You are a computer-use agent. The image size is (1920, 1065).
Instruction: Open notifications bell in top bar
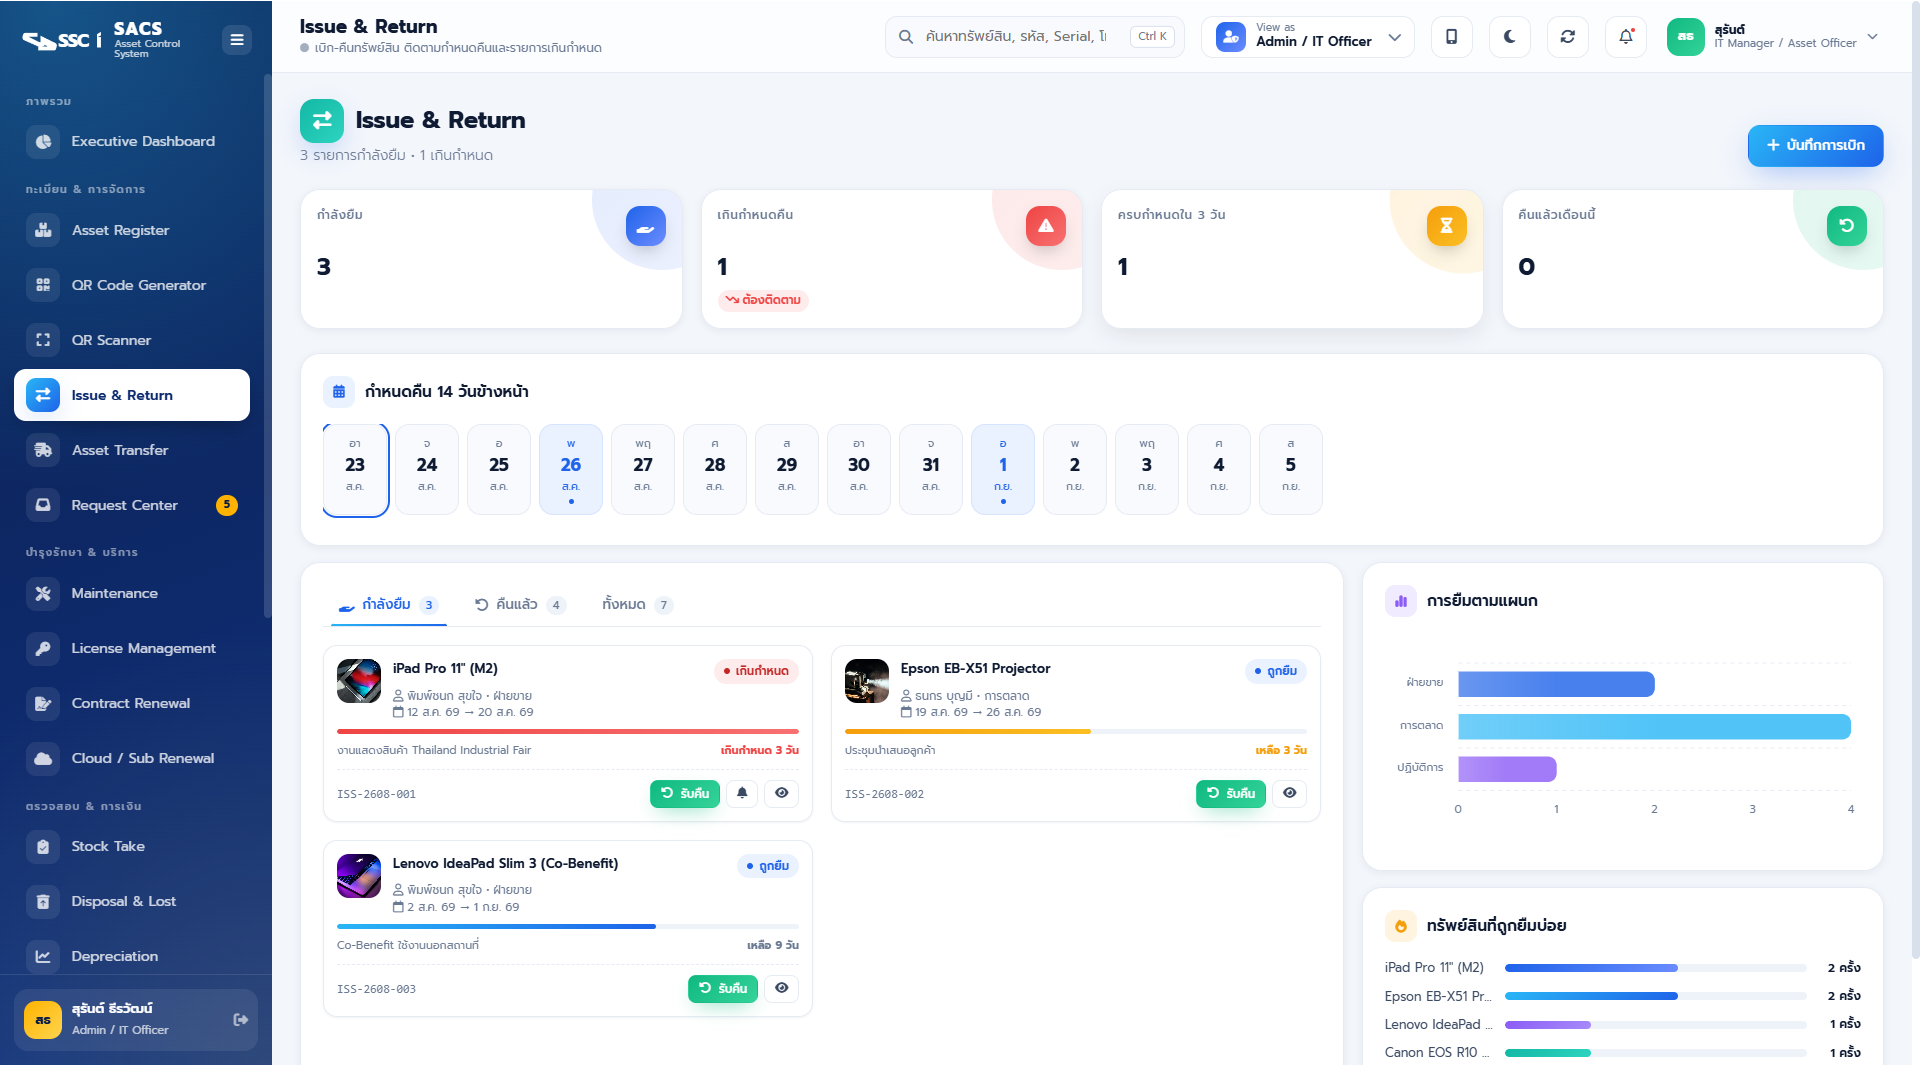pyautogui.click(x=1626, y=37)
